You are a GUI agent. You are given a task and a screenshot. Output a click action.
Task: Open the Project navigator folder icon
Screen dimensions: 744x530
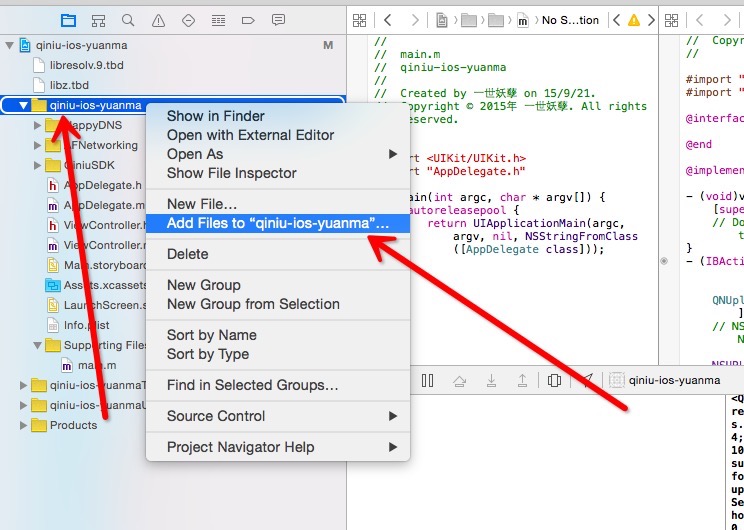point(68,20)
